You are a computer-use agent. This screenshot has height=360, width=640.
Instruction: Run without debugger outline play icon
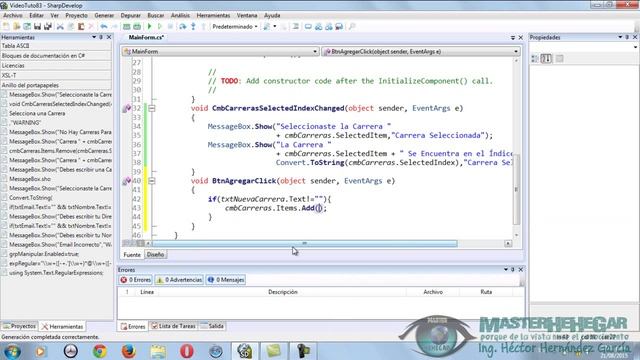click(160, 27)
